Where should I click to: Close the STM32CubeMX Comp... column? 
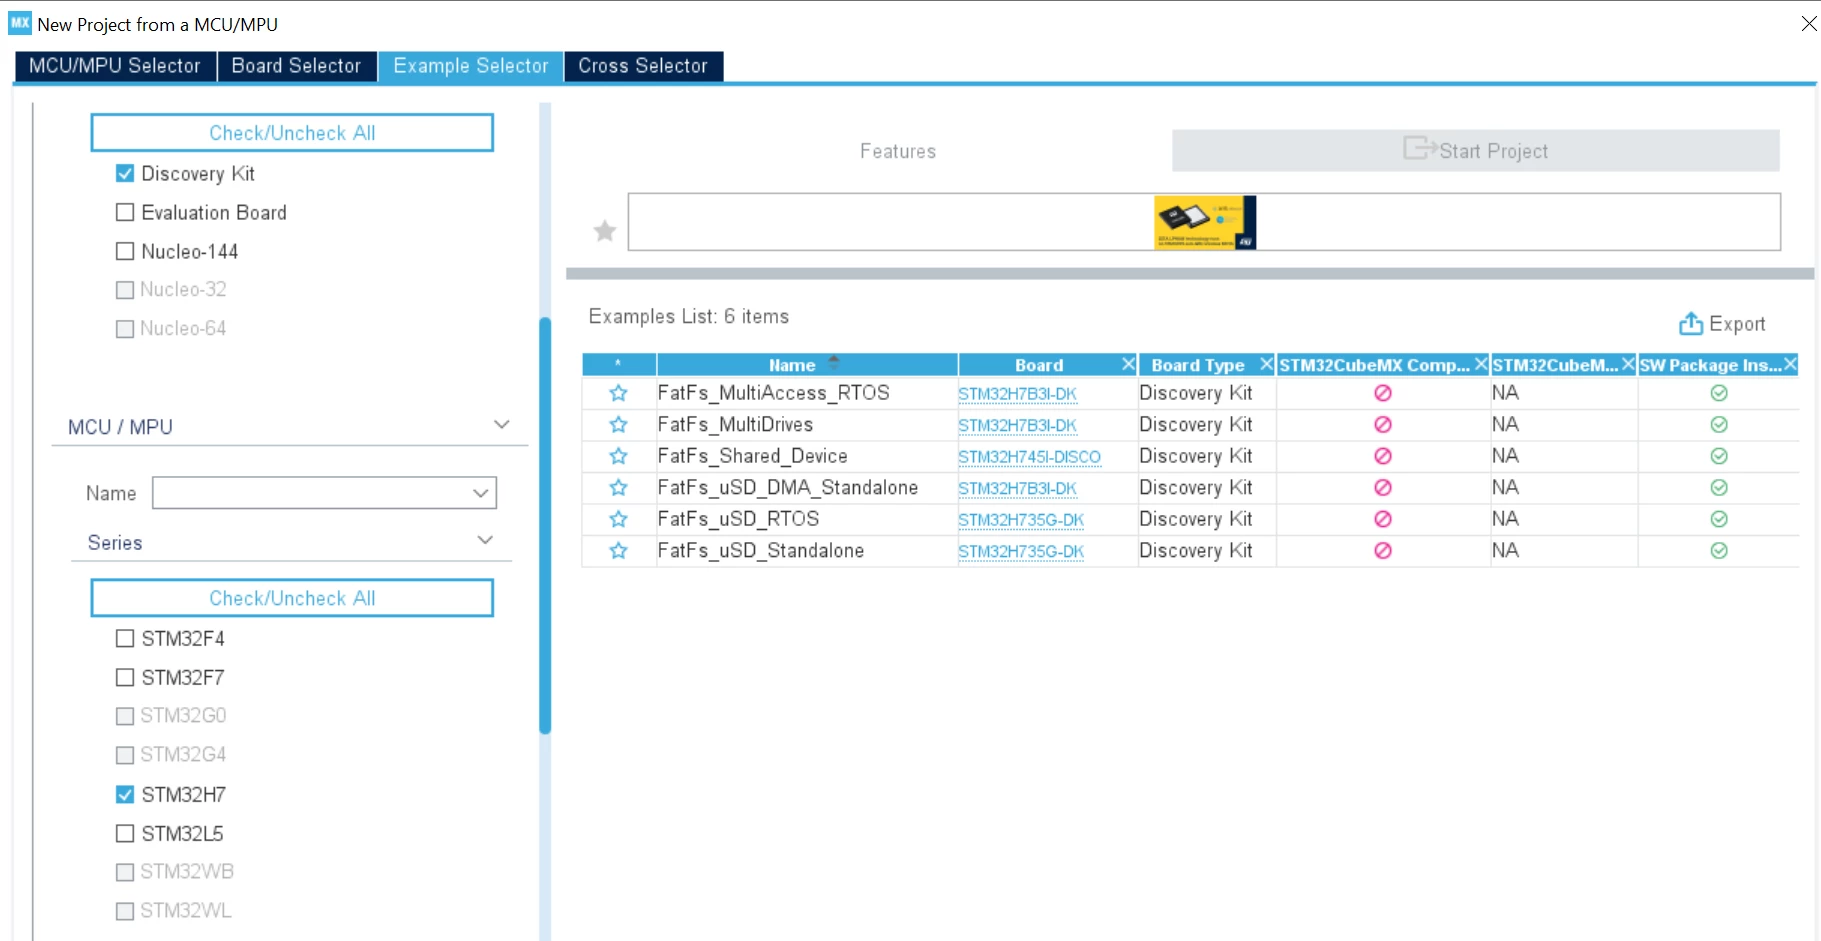1481,364
